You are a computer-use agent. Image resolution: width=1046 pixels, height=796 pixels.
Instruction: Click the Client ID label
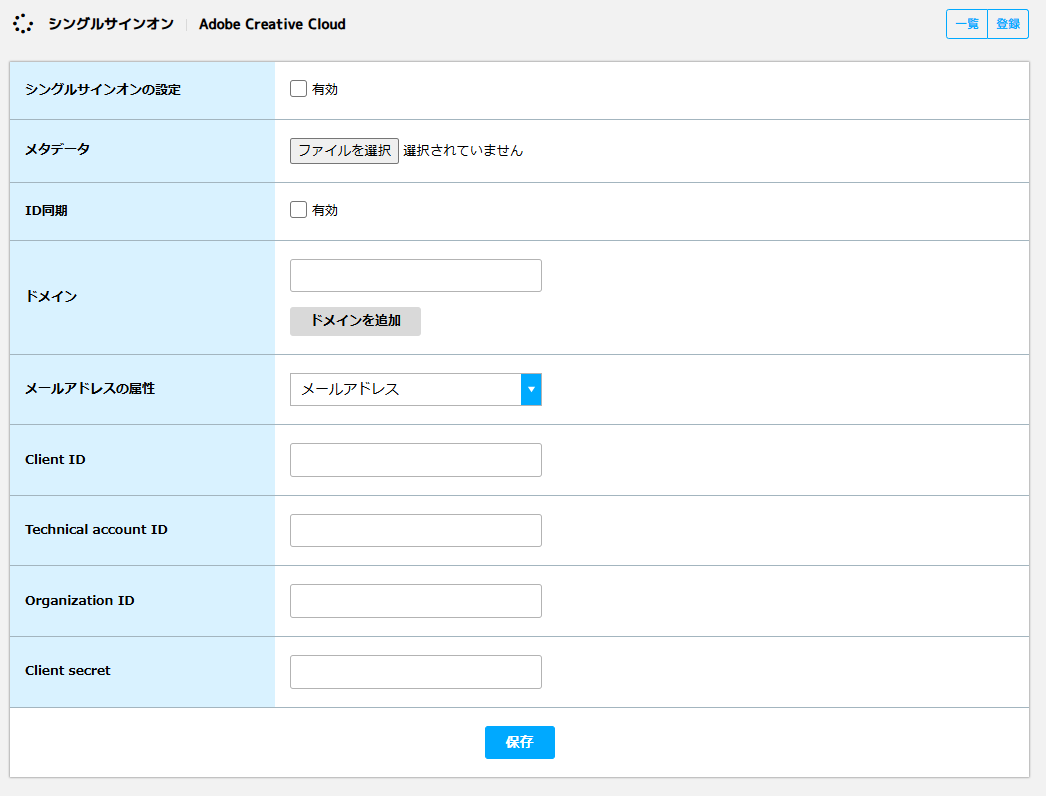click(x=55, y=460)
